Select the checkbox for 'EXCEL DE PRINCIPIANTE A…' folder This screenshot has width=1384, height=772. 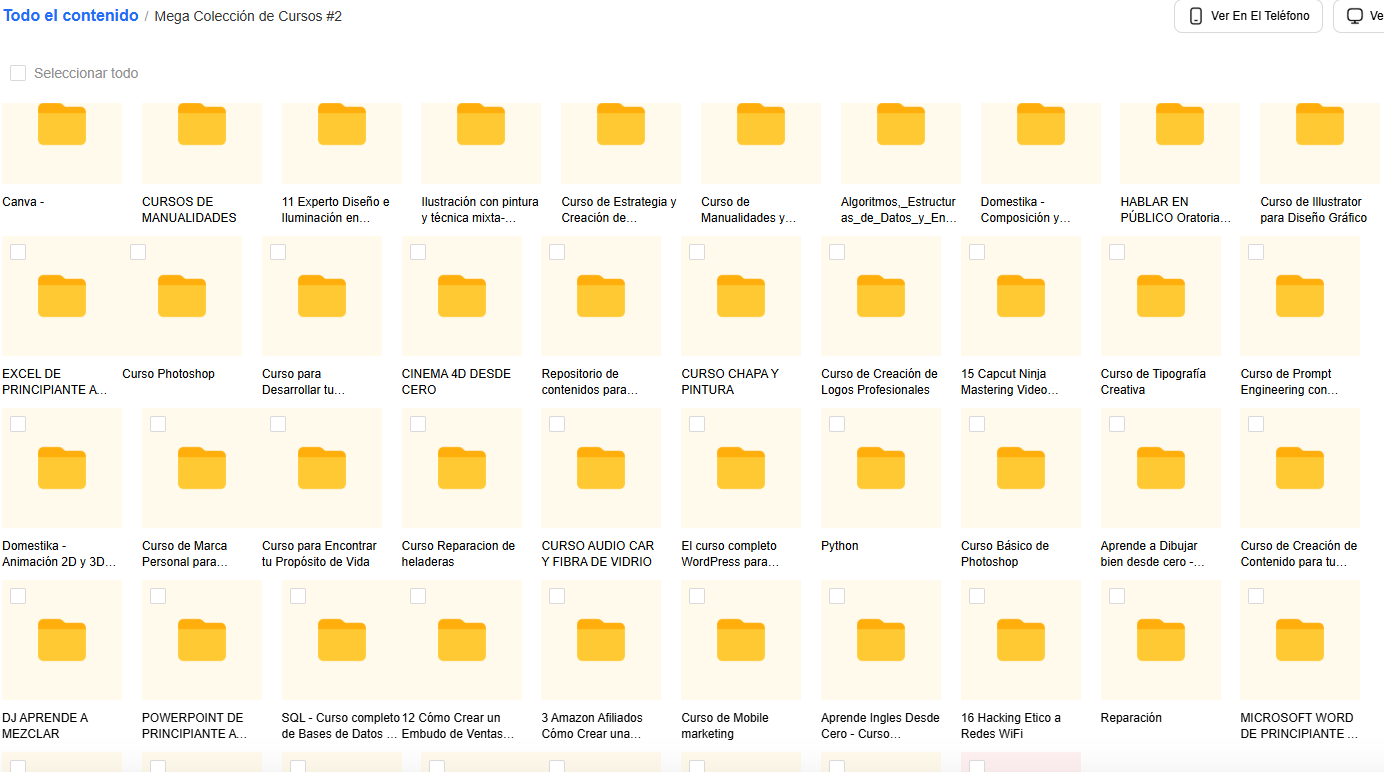coord(18,252)
